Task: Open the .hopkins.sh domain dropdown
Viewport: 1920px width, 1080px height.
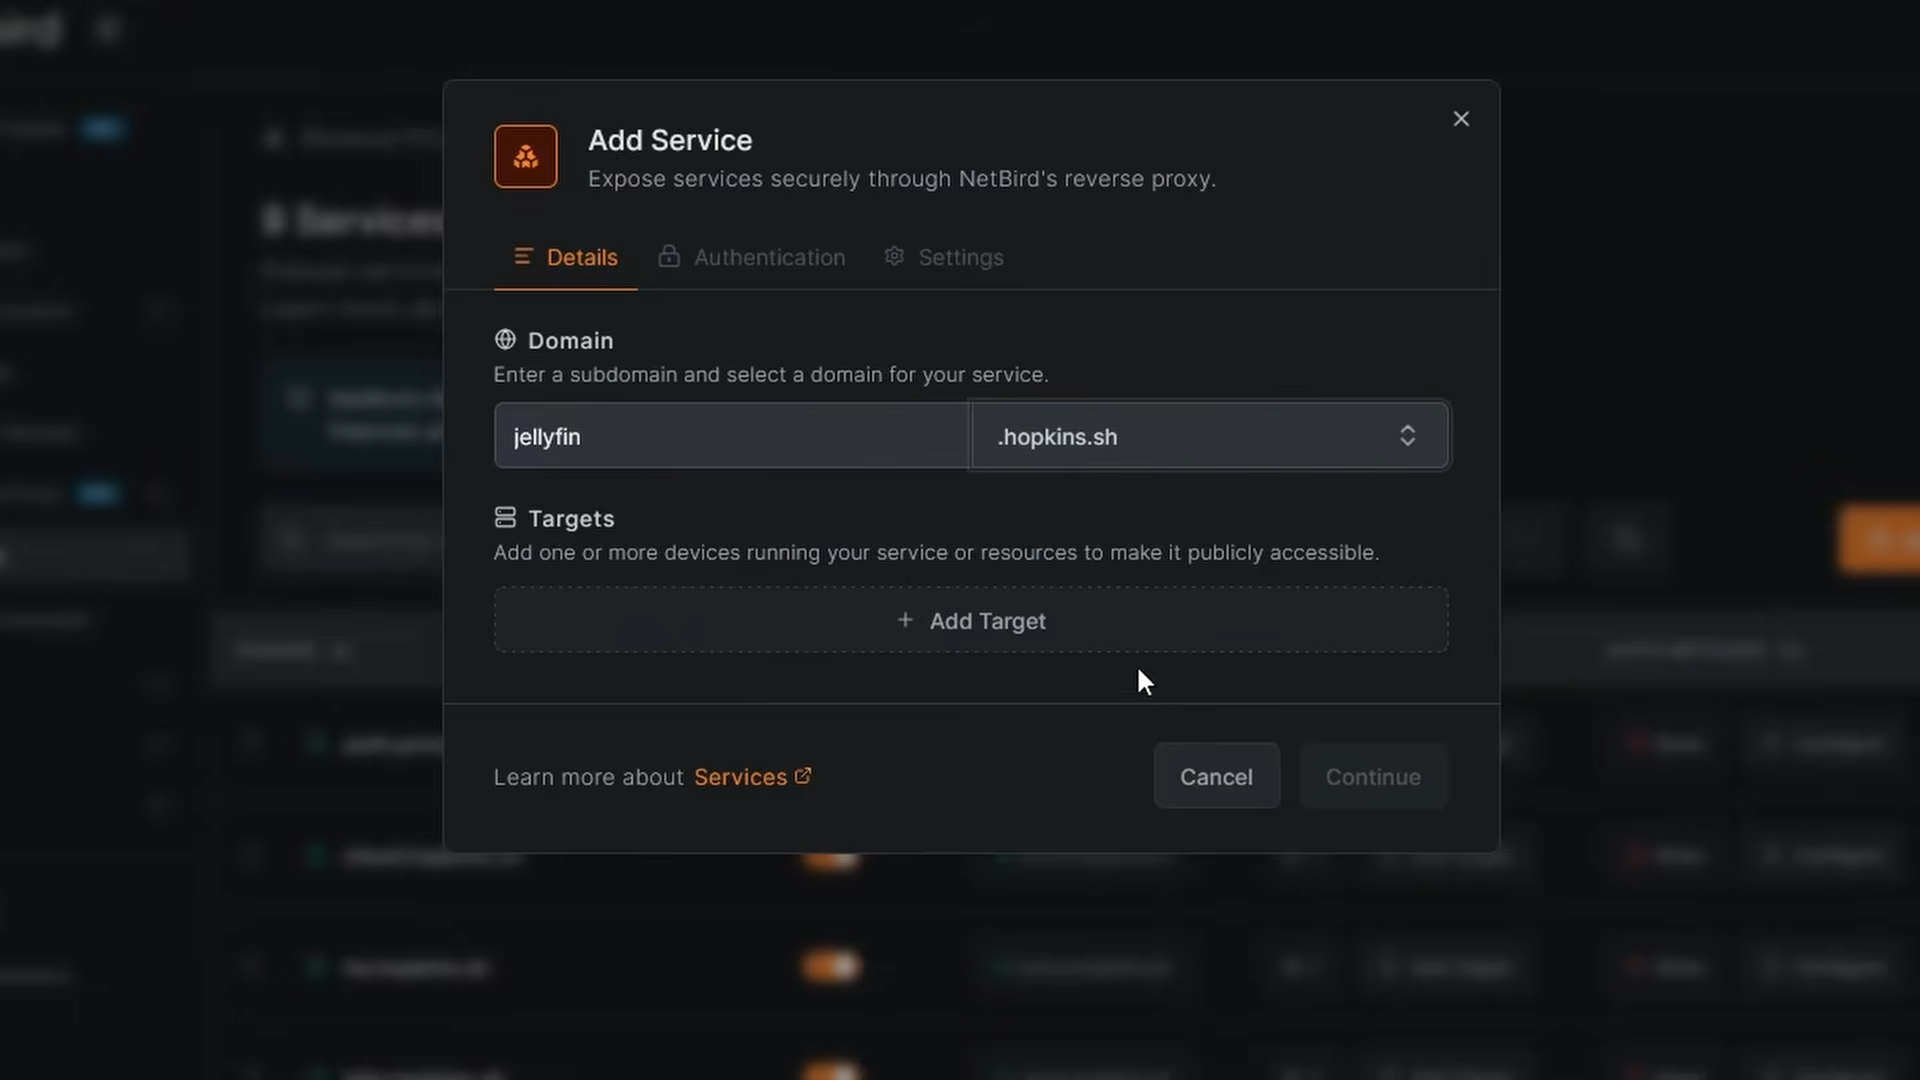Action: pos(1210,436)
